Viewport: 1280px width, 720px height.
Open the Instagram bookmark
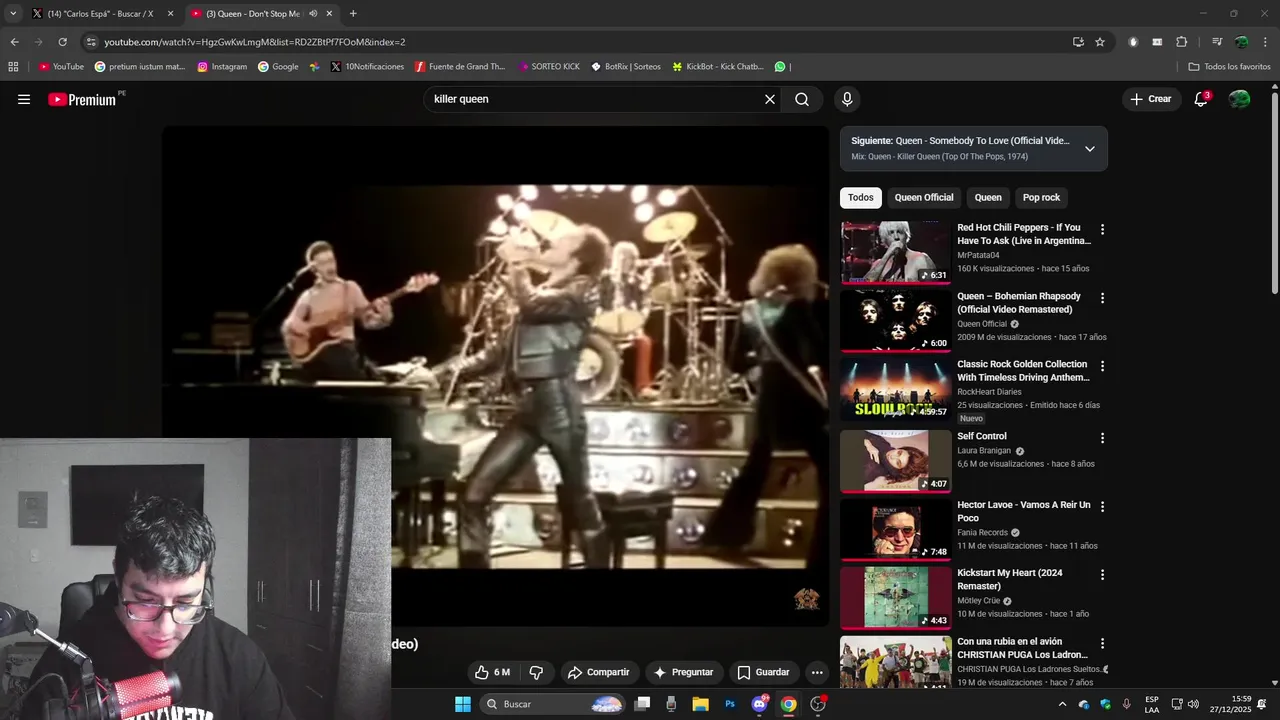(x=222, y=67)
